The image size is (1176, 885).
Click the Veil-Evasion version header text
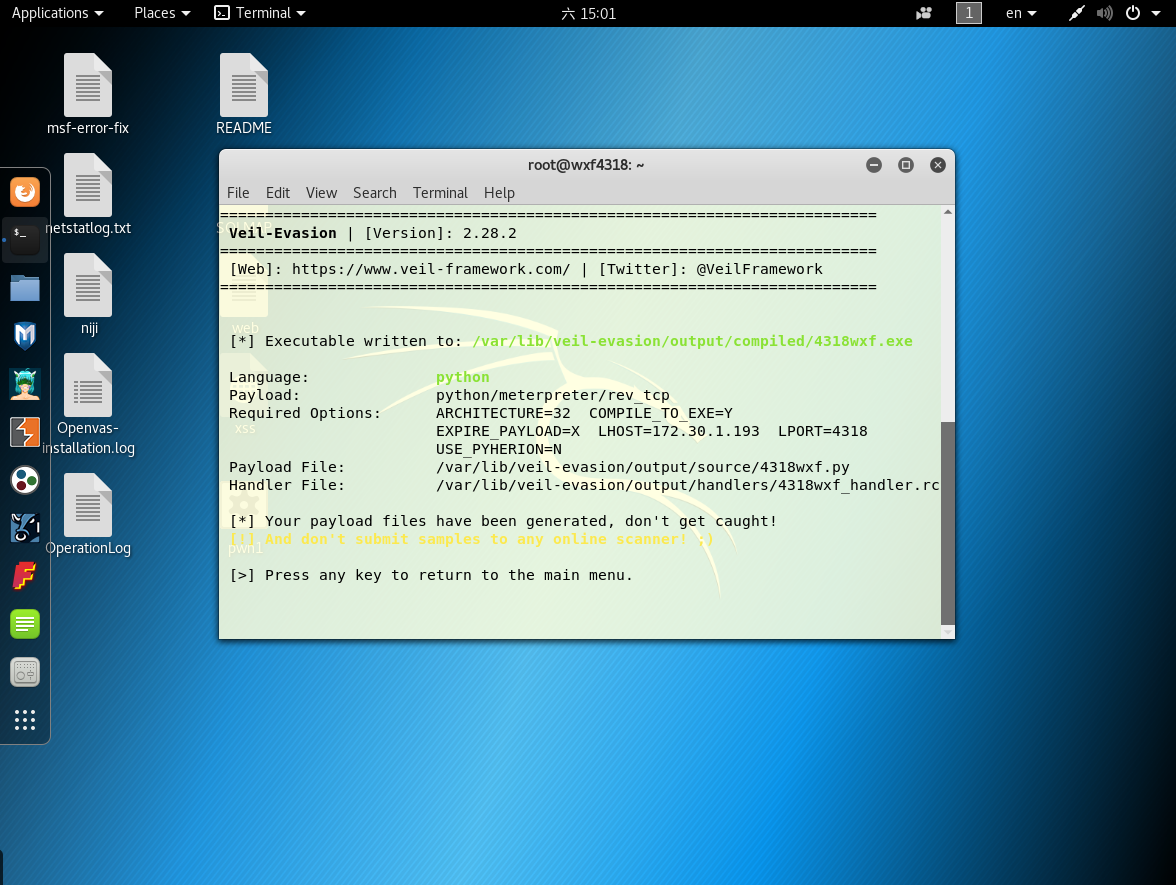[x=373, y=233]
